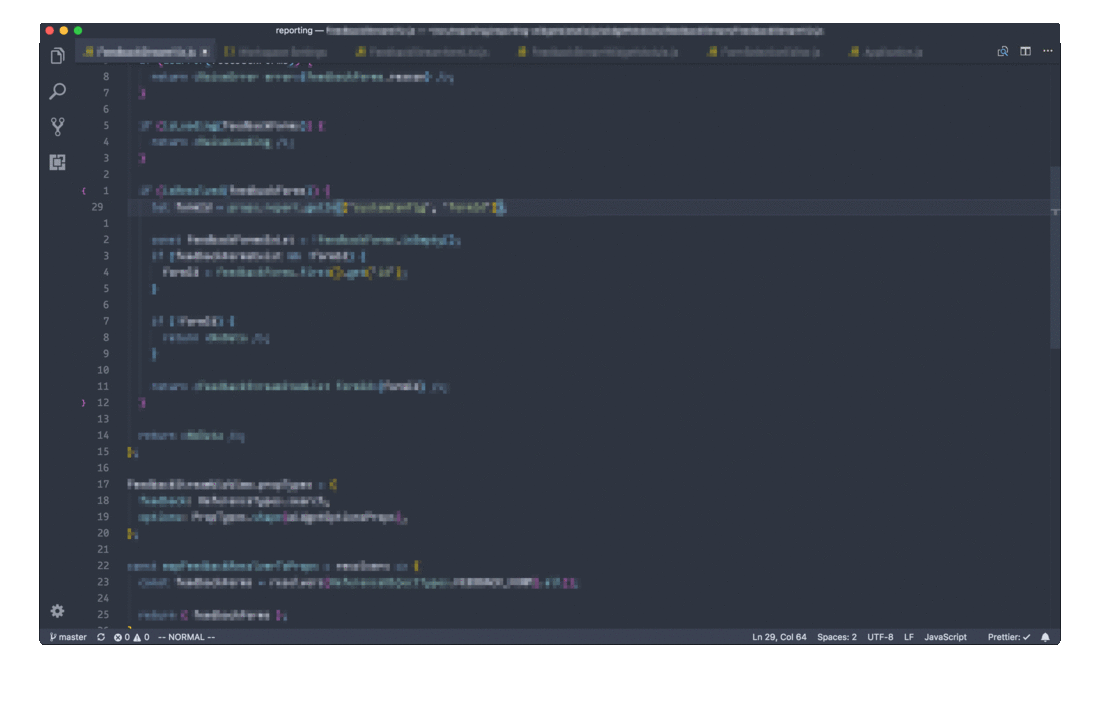The image size is (1100, 701).
Task: Open the Explorer sidebar icon
Action: 57,57
